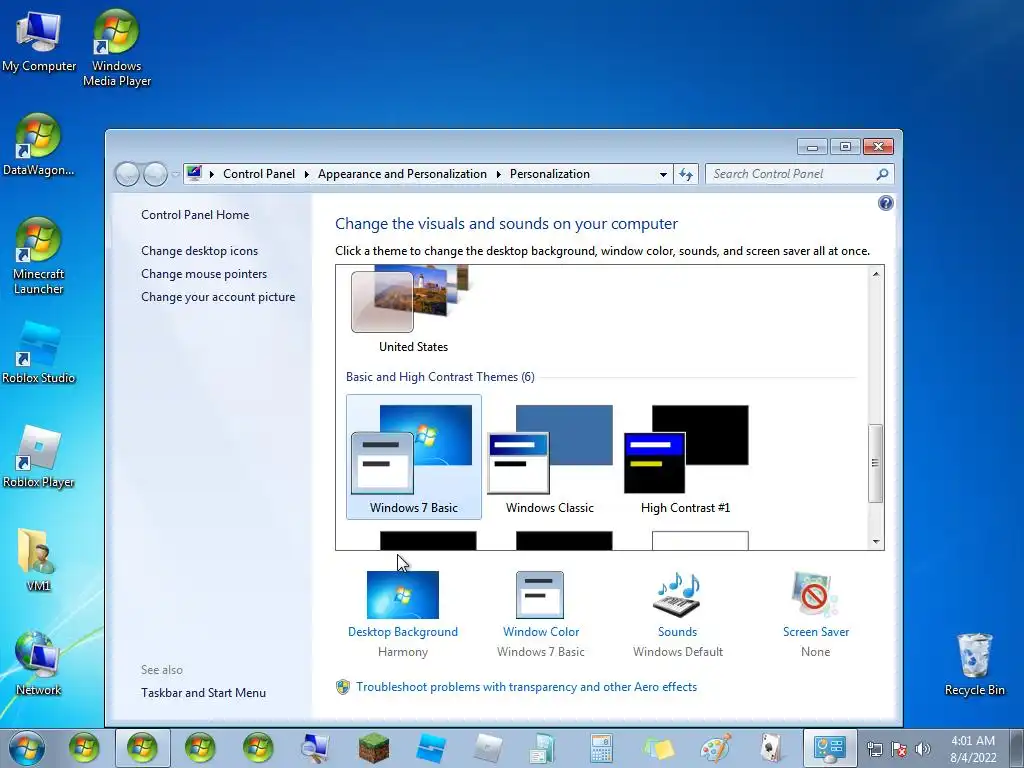
Task: Select Roblox Studio desktop shortcut
Action: coord(38,353)
